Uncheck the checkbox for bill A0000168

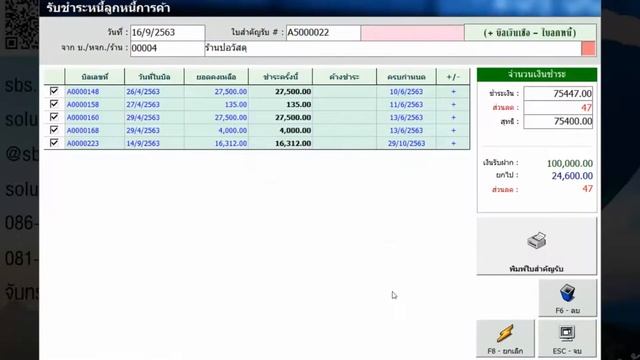[54, 129]
